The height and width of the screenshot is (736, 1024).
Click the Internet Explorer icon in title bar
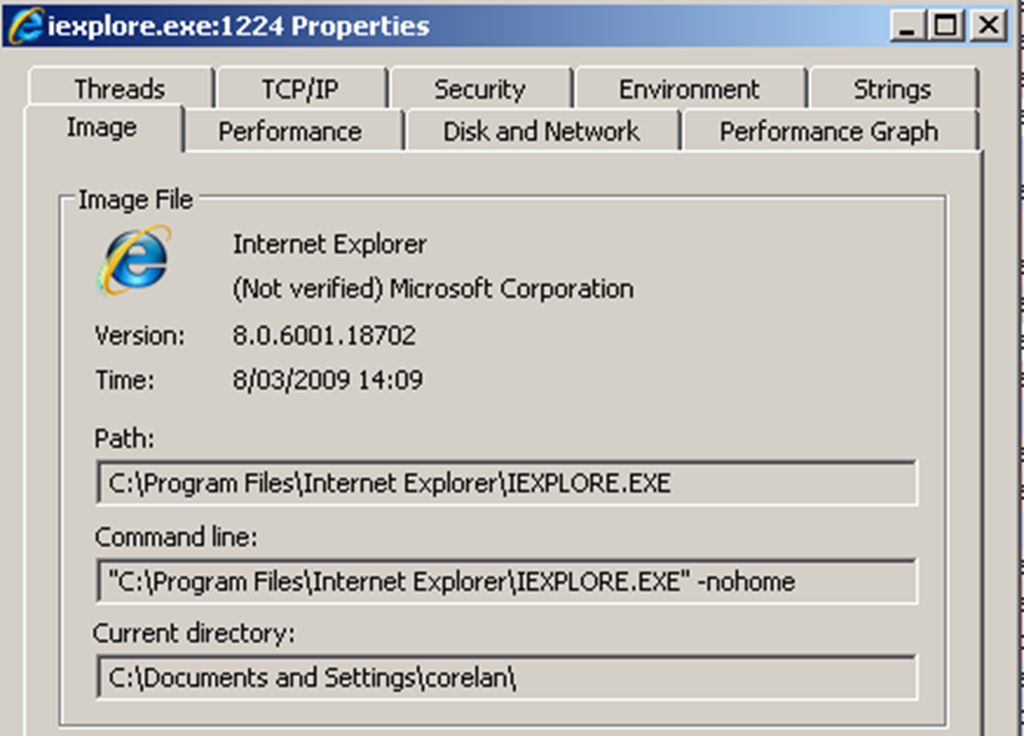click(x=26, y=25)
